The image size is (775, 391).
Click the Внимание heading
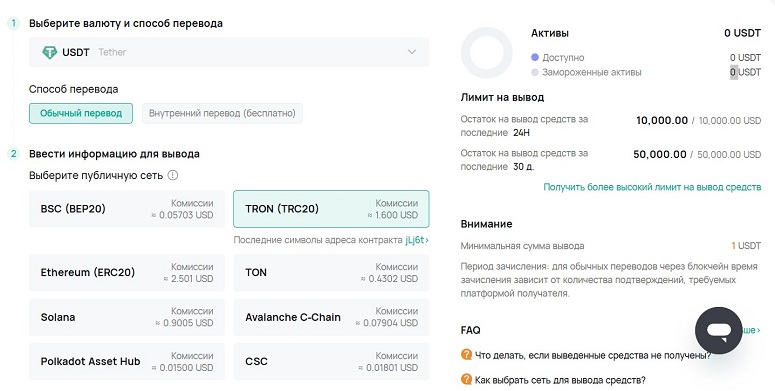pos(486,224)
